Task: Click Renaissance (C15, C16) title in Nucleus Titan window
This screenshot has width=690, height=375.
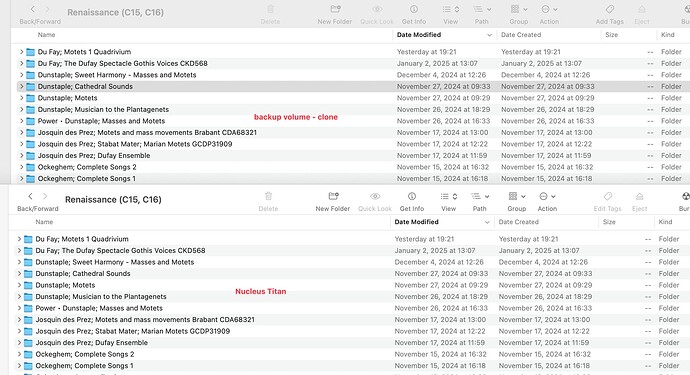Action: point(113,199)
